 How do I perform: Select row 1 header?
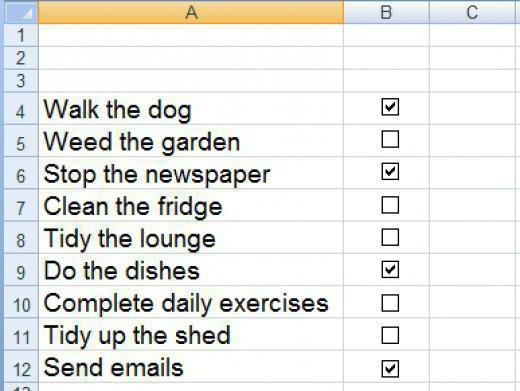(21, 35)
